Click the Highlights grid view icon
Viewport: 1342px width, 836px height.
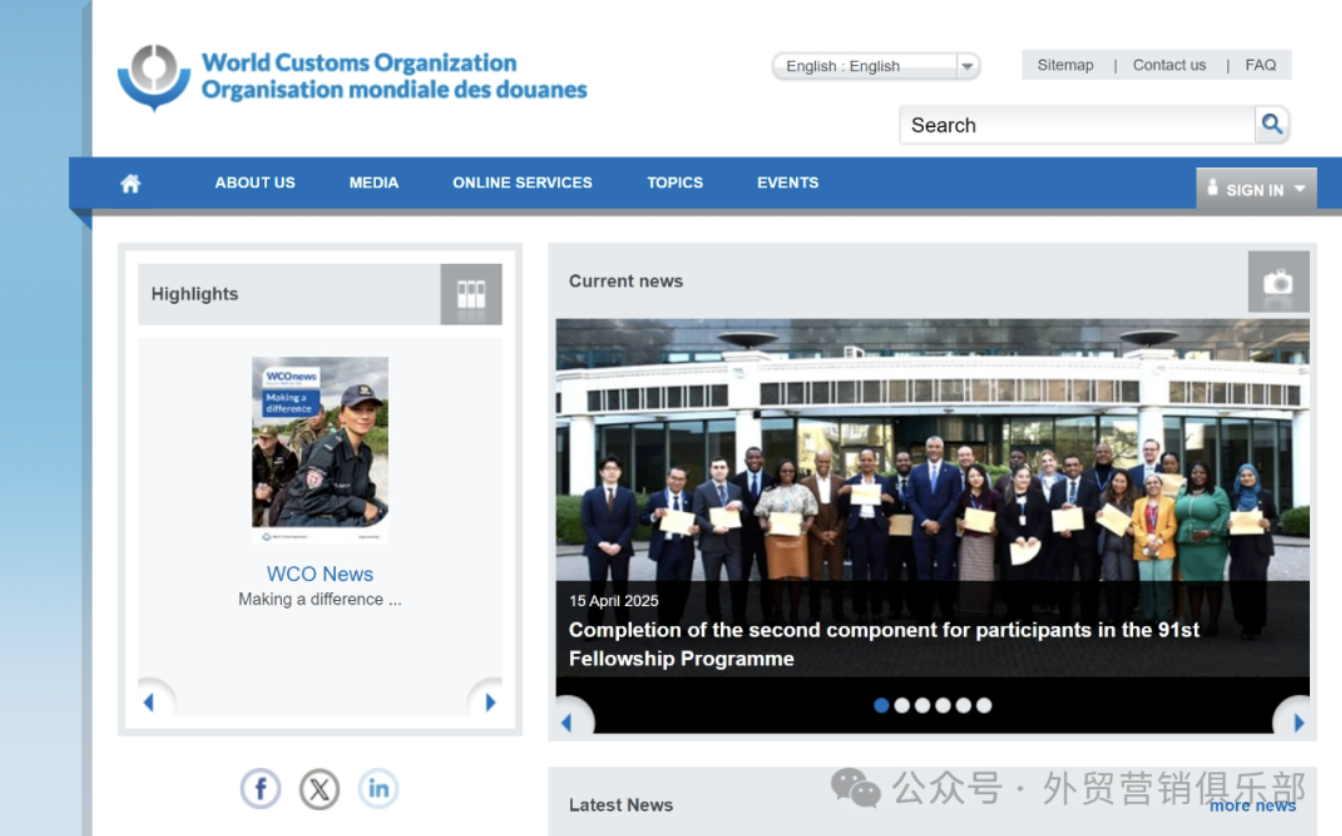pyautogui.click(x=471, y=294)
